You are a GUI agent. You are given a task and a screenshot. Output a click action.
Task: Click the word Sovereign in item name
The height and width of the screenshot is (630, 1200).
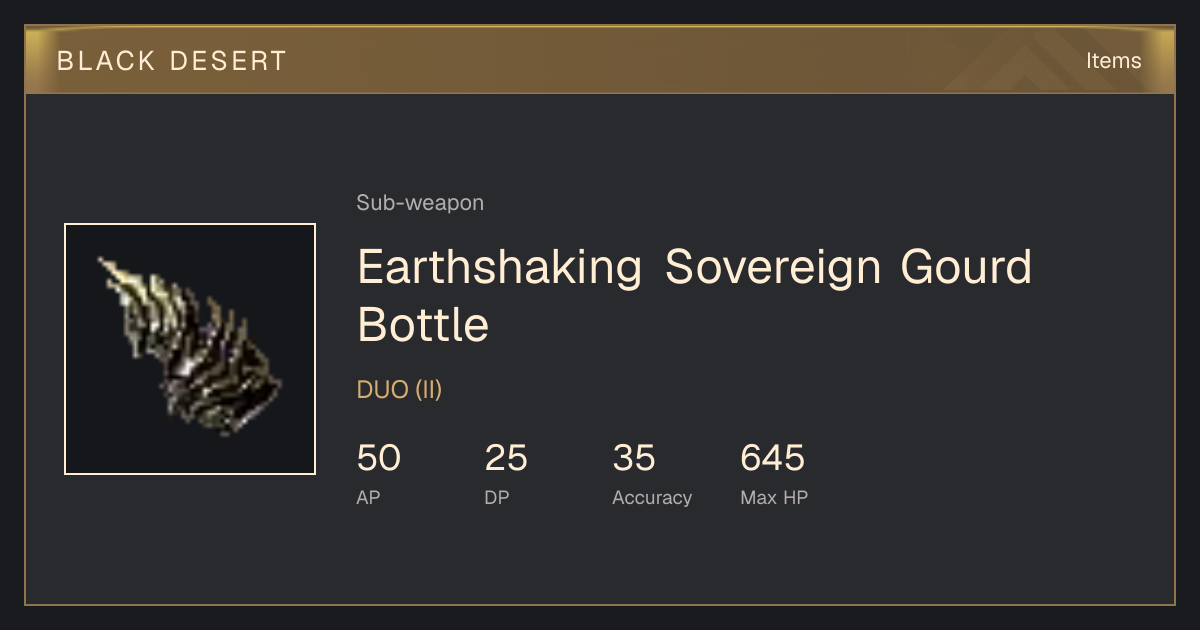pos(771,268)
